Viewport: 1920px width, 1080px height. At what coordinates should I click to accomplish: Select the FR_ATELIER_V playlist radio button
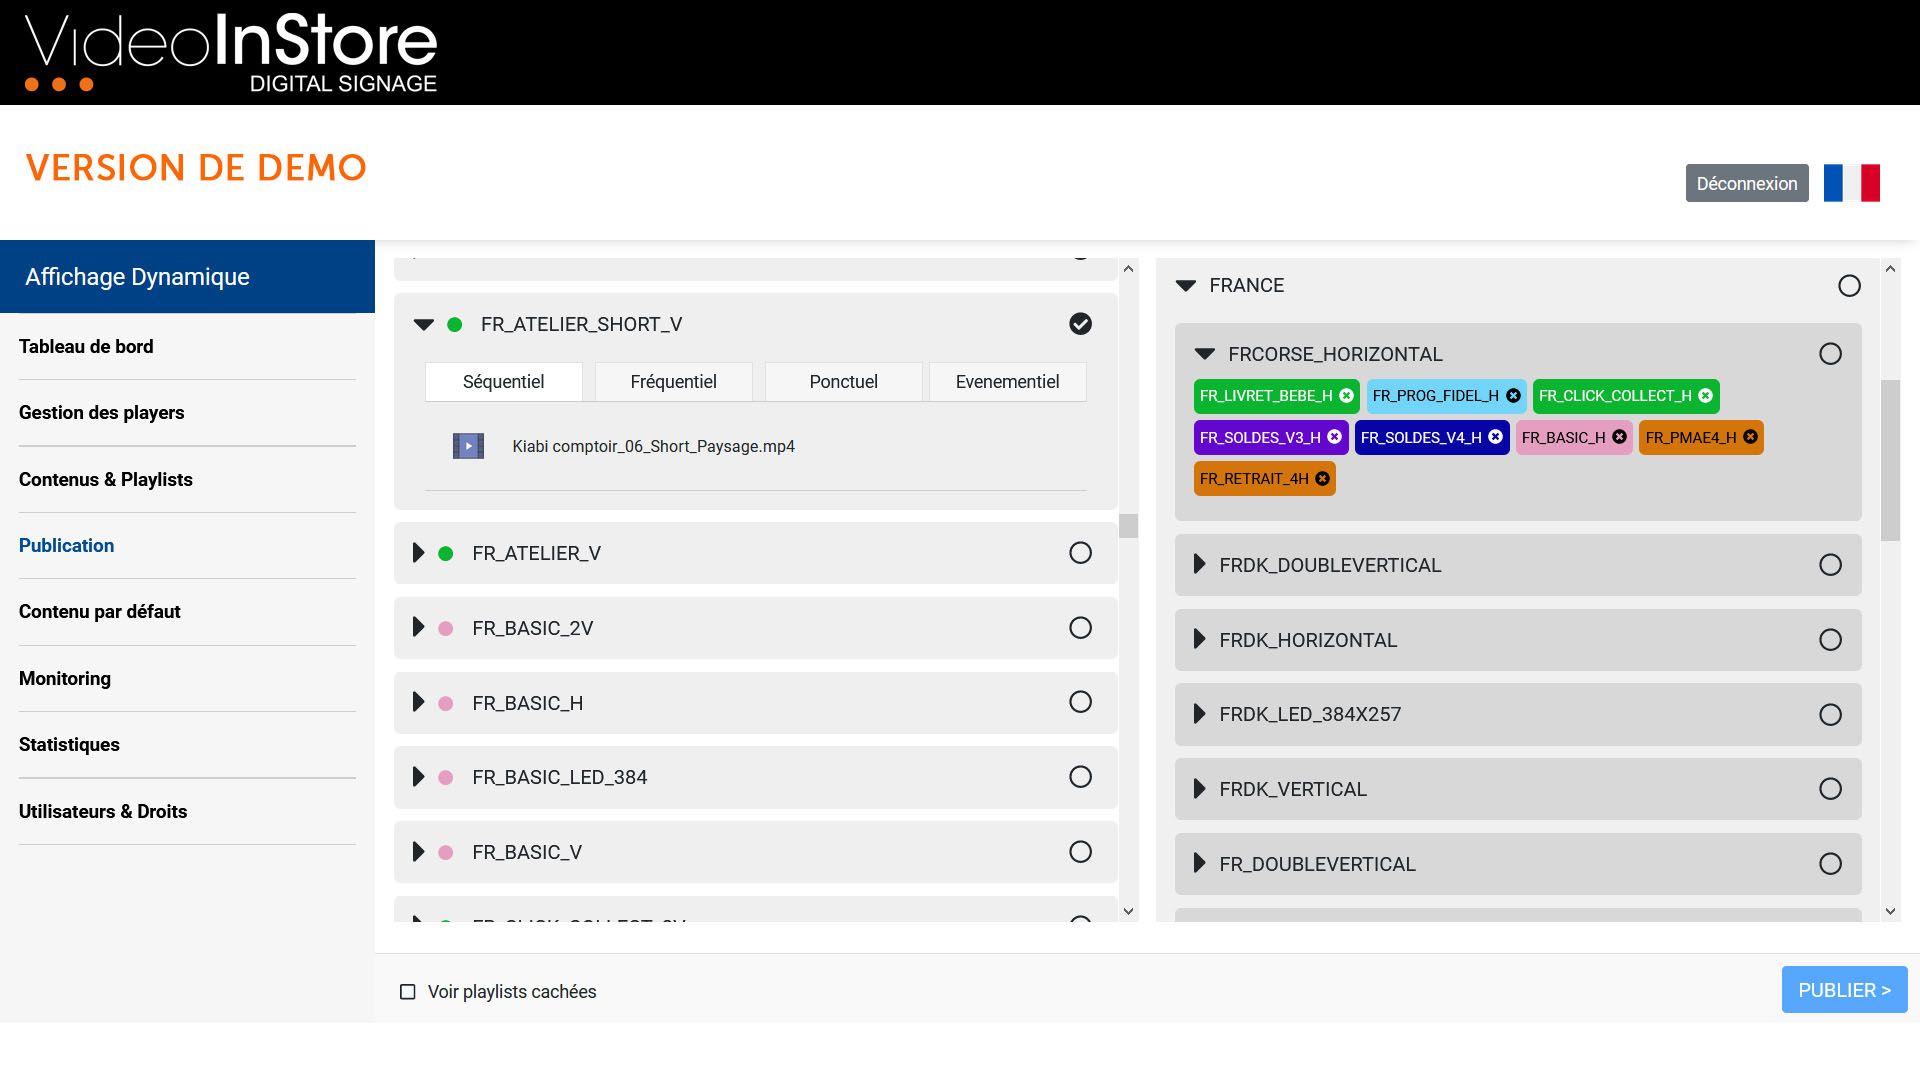[x=1080, y=553]
